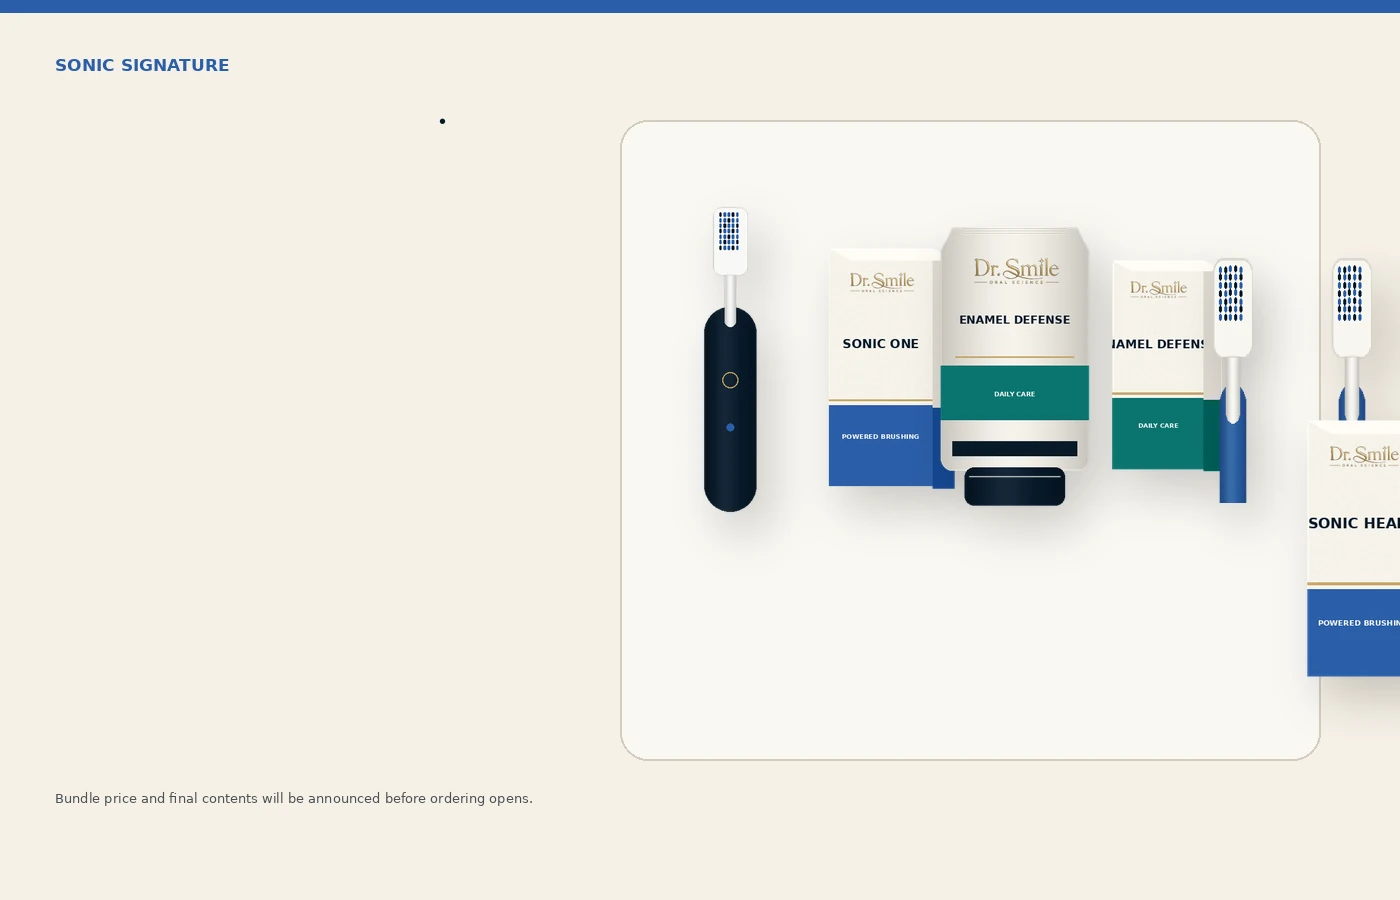This screenshot has width=1400, height=900.
Task: Click the toothbrush above the Sonic Head box
Action: [1352, 339]
